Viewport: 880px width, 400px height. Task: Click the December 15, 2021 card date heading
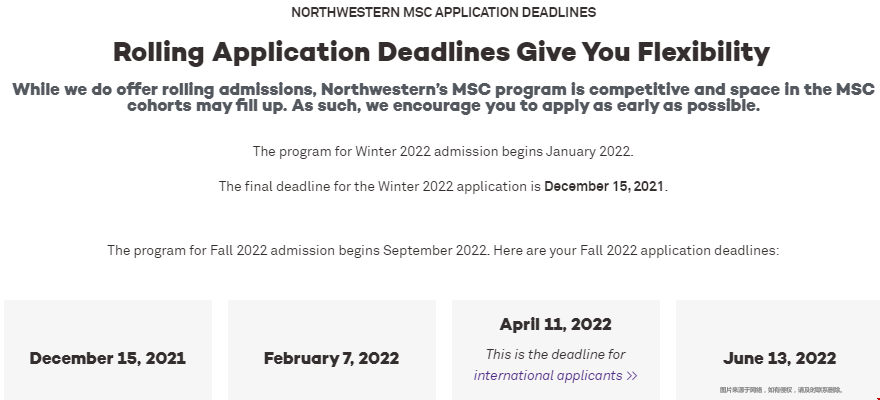coord(108,358)
